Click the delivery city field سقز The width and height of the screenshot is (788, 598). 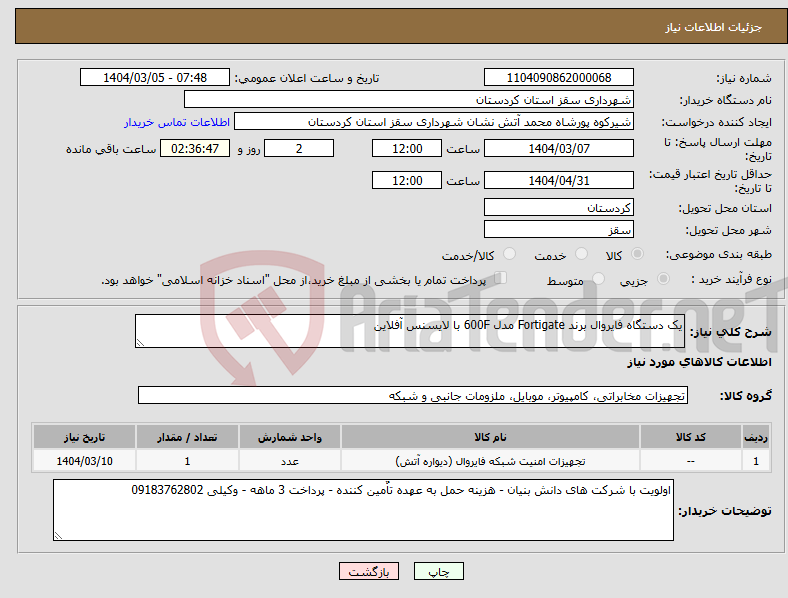coord(559,229)
